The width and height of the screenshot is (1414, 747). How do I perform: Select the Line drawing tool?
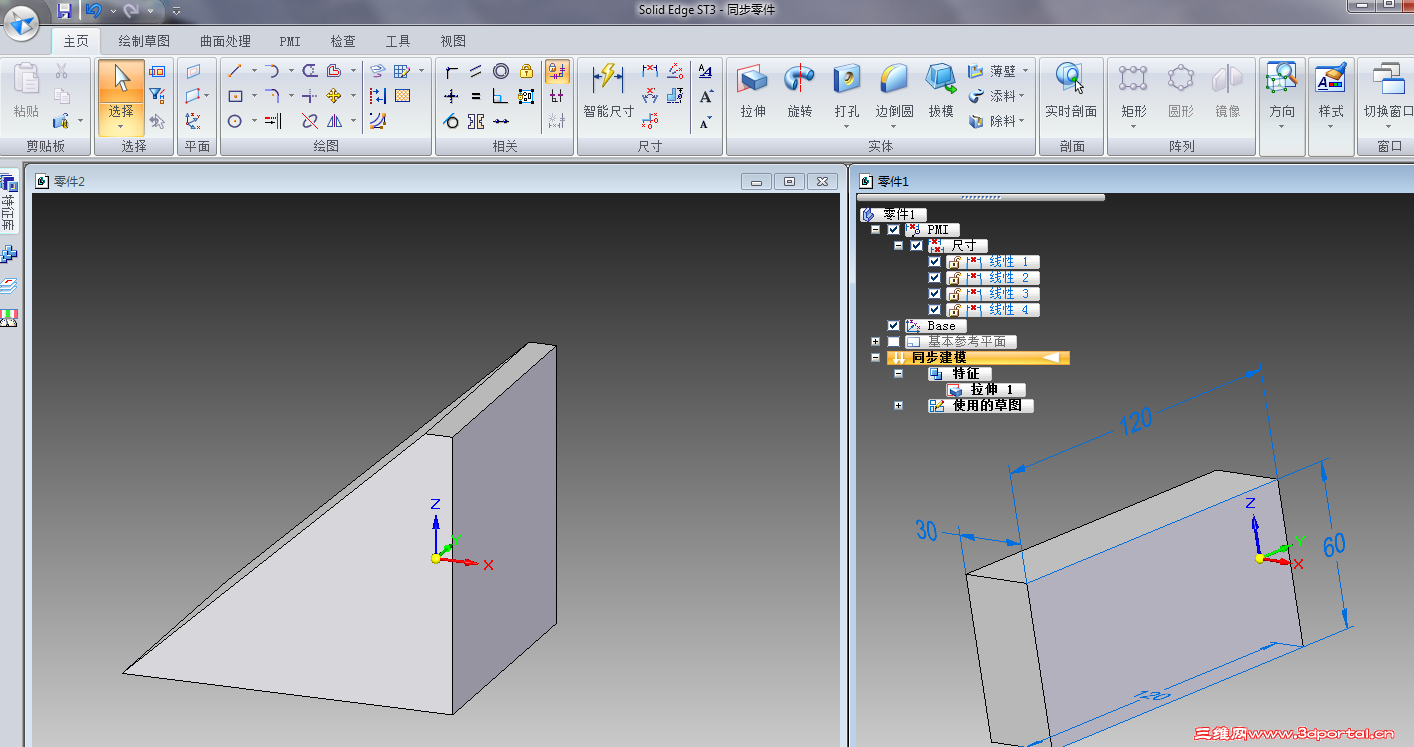235,71
